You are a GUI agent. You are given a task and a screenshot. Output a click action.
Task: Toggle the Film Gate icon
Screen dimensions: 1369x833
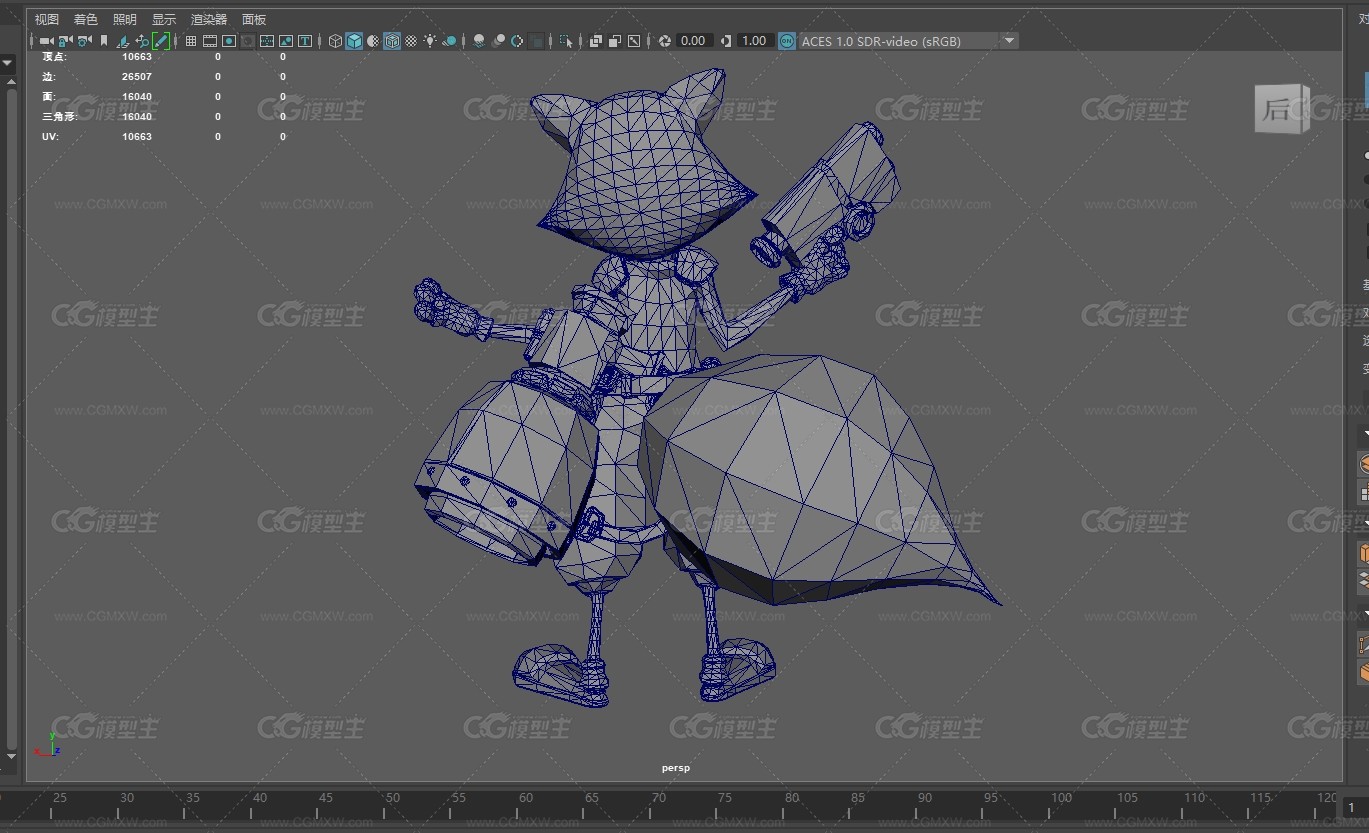pyautogui.click(x=210, y=41)
